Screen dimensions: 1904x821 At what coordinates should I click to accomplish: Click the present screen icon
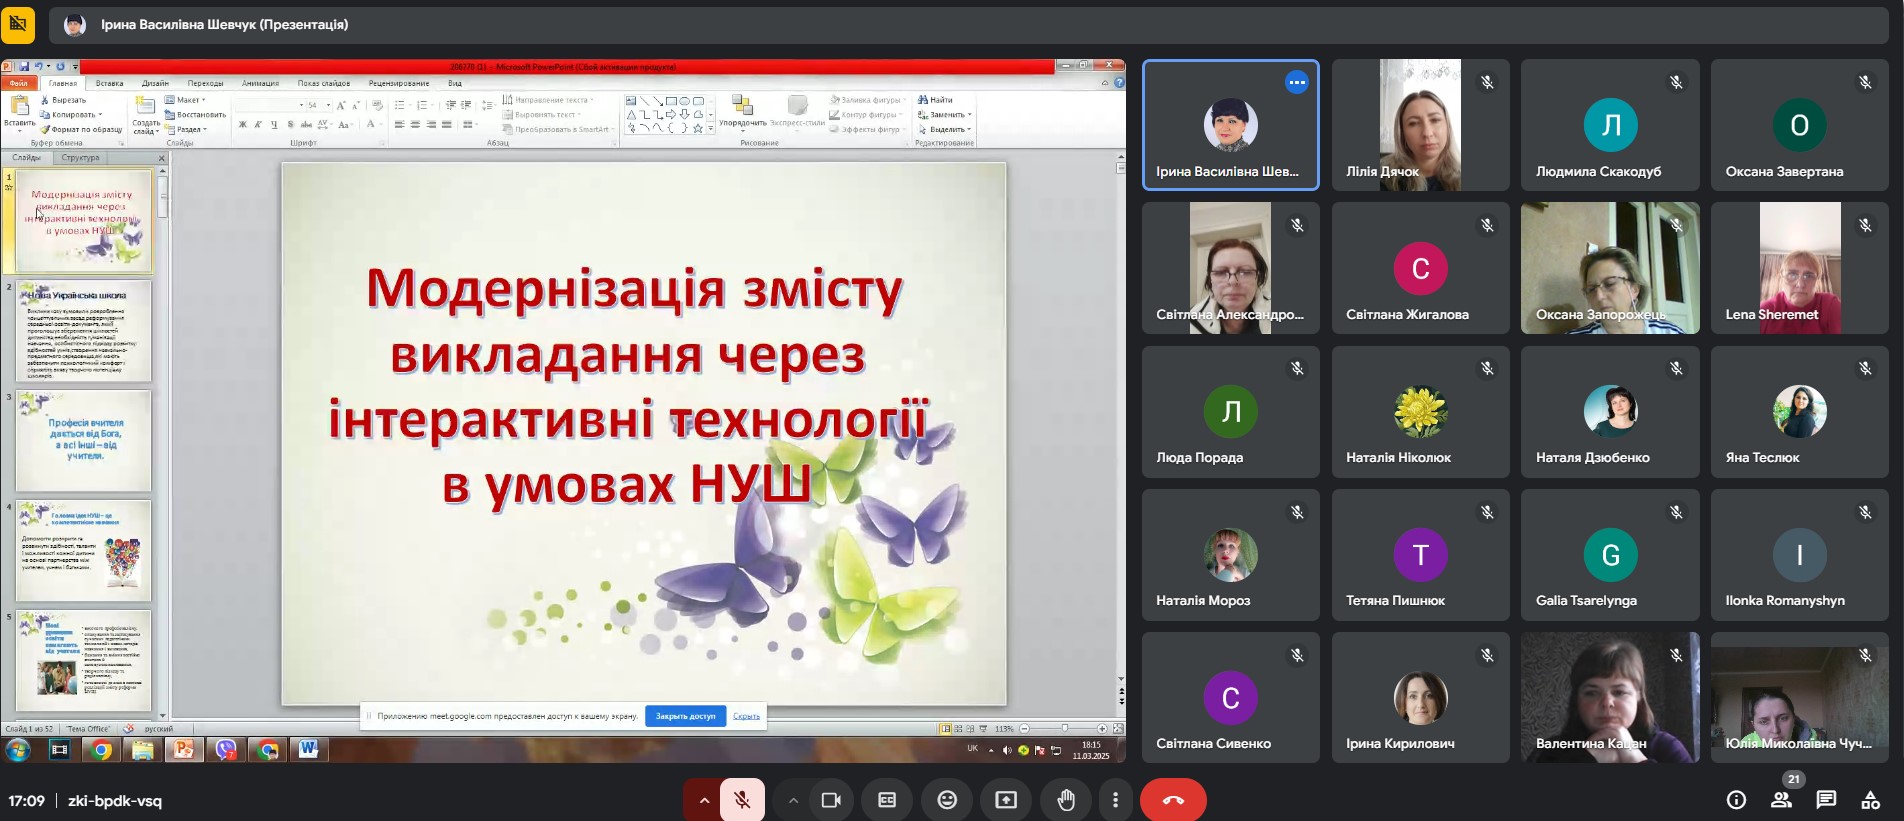pyautogui.click(x=1006, y=800)
